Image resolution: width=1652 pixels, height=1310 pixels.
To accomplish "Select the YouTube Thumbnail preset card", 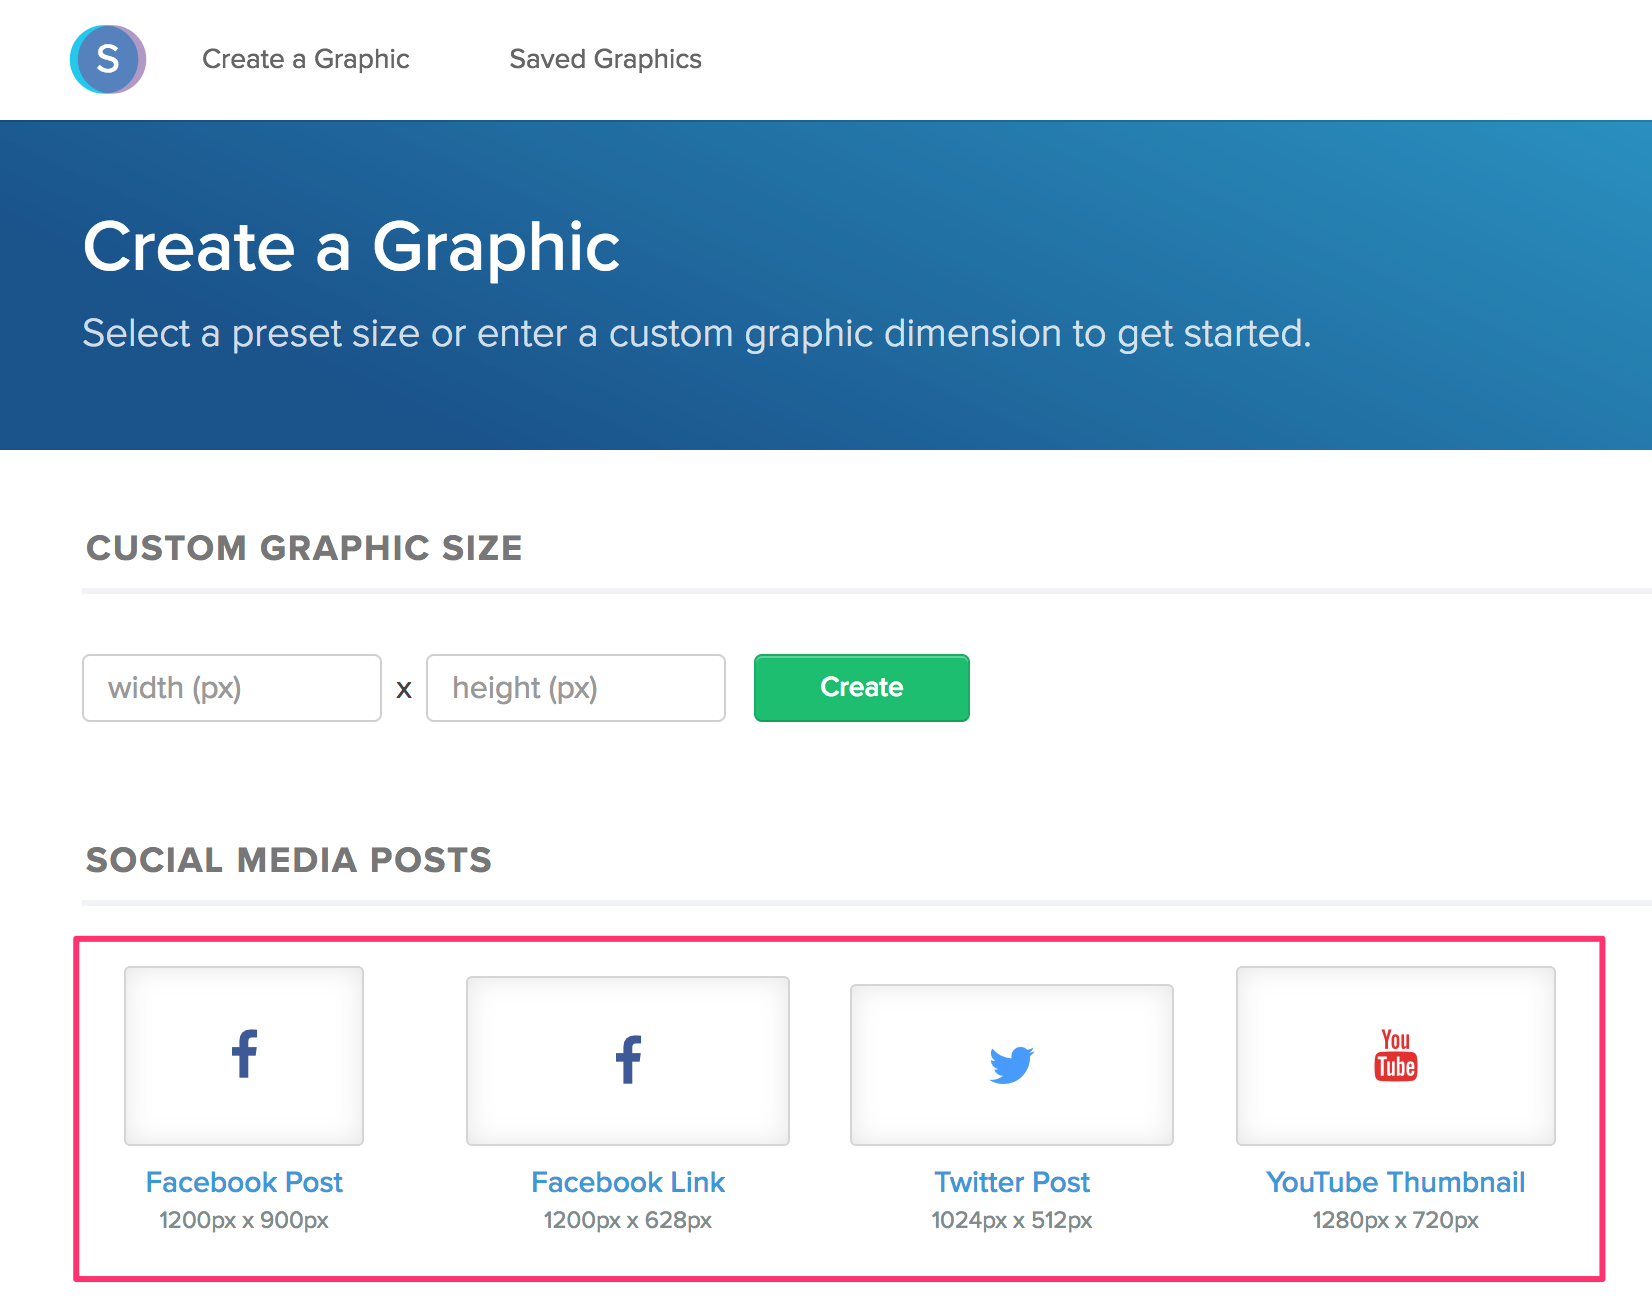I will (x=1396, y=1056).
